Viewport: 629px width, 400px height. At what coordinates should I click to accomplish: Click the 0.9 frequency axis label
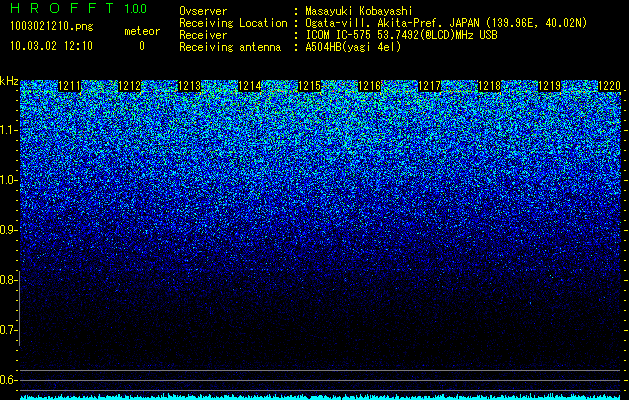[x=8, y=230]
